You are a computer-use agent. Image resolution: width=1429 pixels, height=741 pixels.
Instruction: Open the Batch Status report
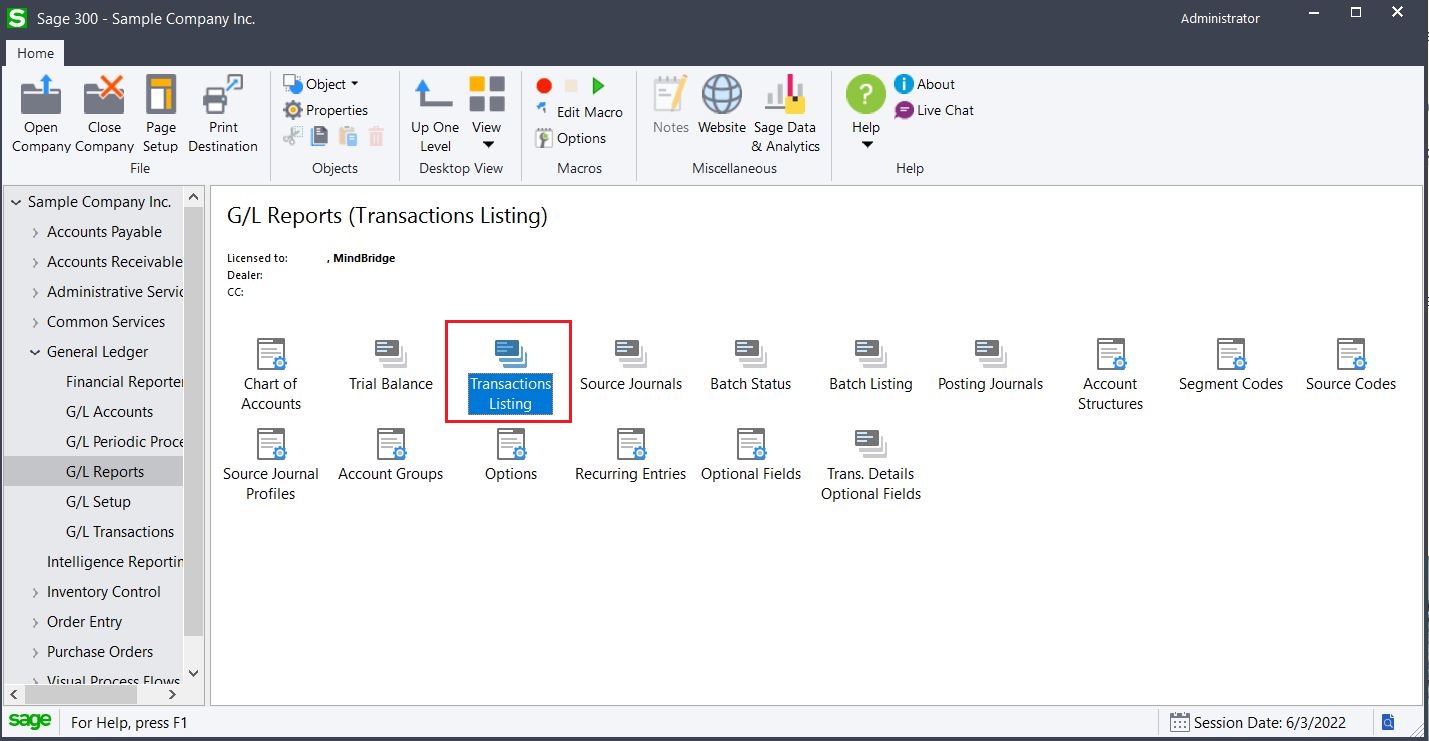coord(750,360)
